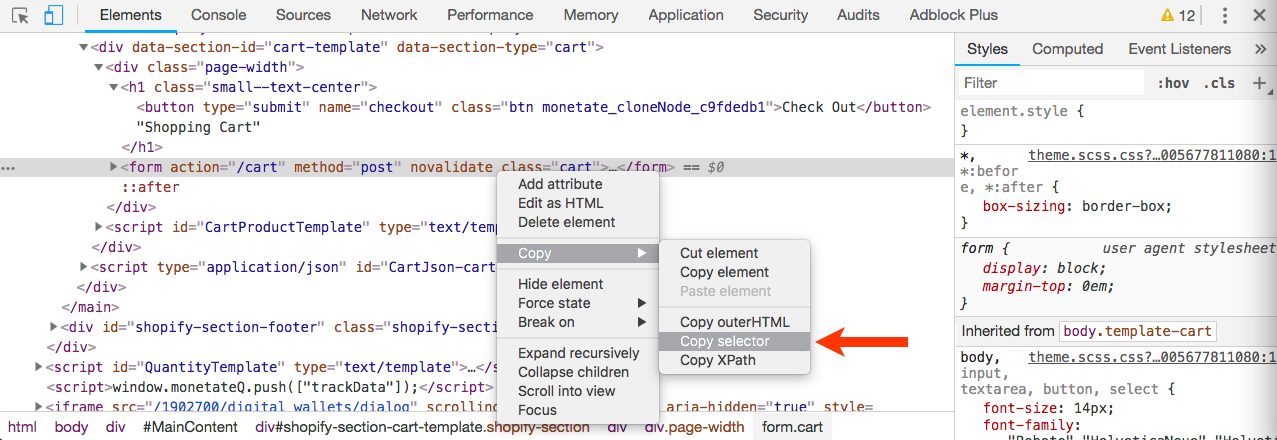The width and height of the screenshot is (1277, 440).
Task: Select form.cart breadcrumb item
Action: pyautogui.click(x=792, y=427)
